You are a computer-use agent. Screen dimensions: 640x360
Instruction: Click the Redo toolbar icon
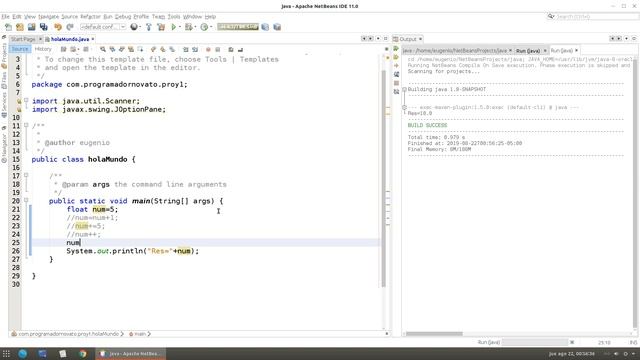coord(70,27)
